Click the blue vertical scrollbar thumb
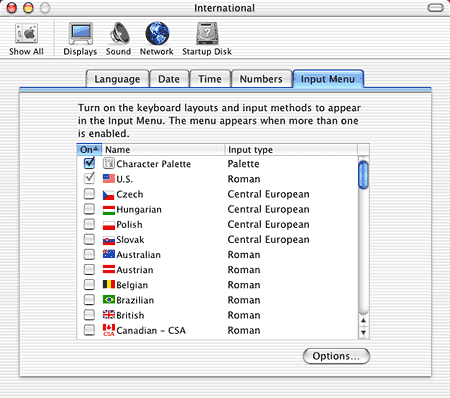Image resolution: width=450 pixels, height=398 pixels. 363,175
